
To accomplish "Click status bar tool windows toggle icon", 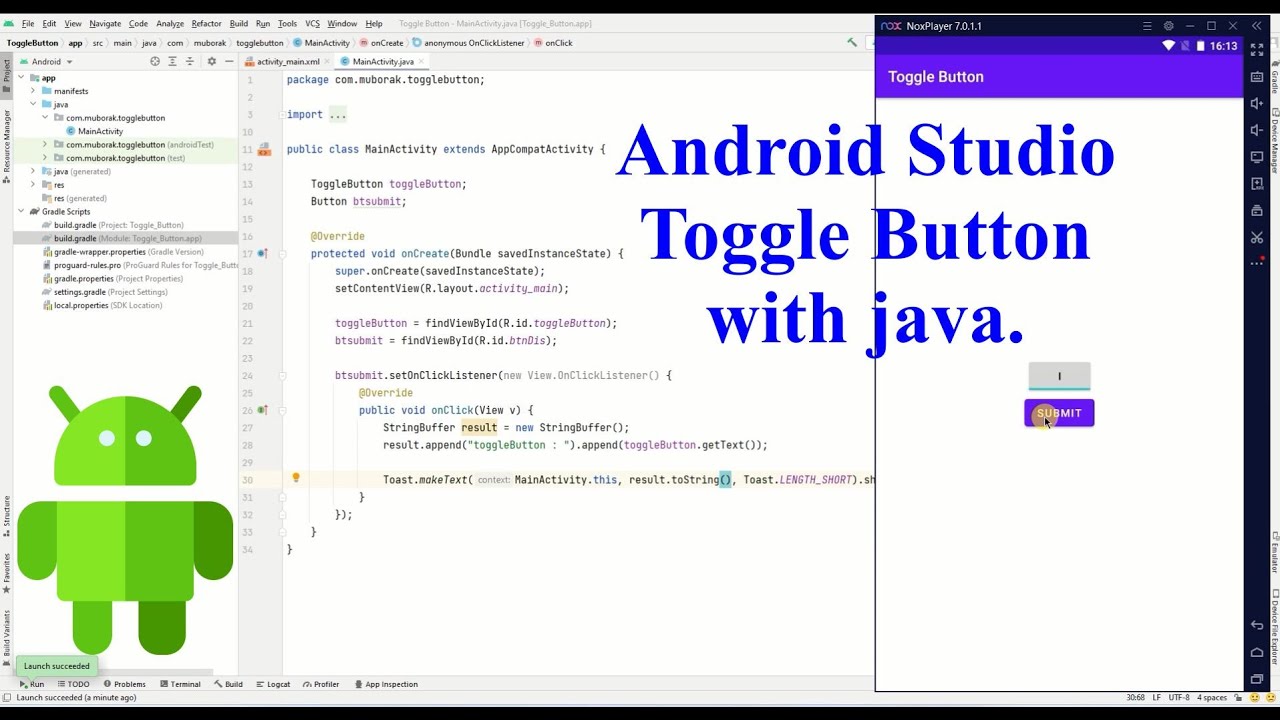I will (7, 698).
